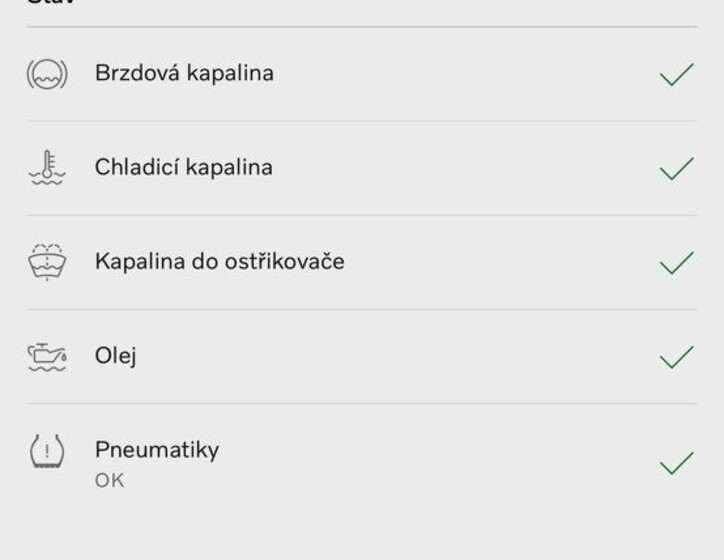Viewport: 724px width, 560px height.
Task: Tap the tyre pressure icon
Action: point(47,451)
